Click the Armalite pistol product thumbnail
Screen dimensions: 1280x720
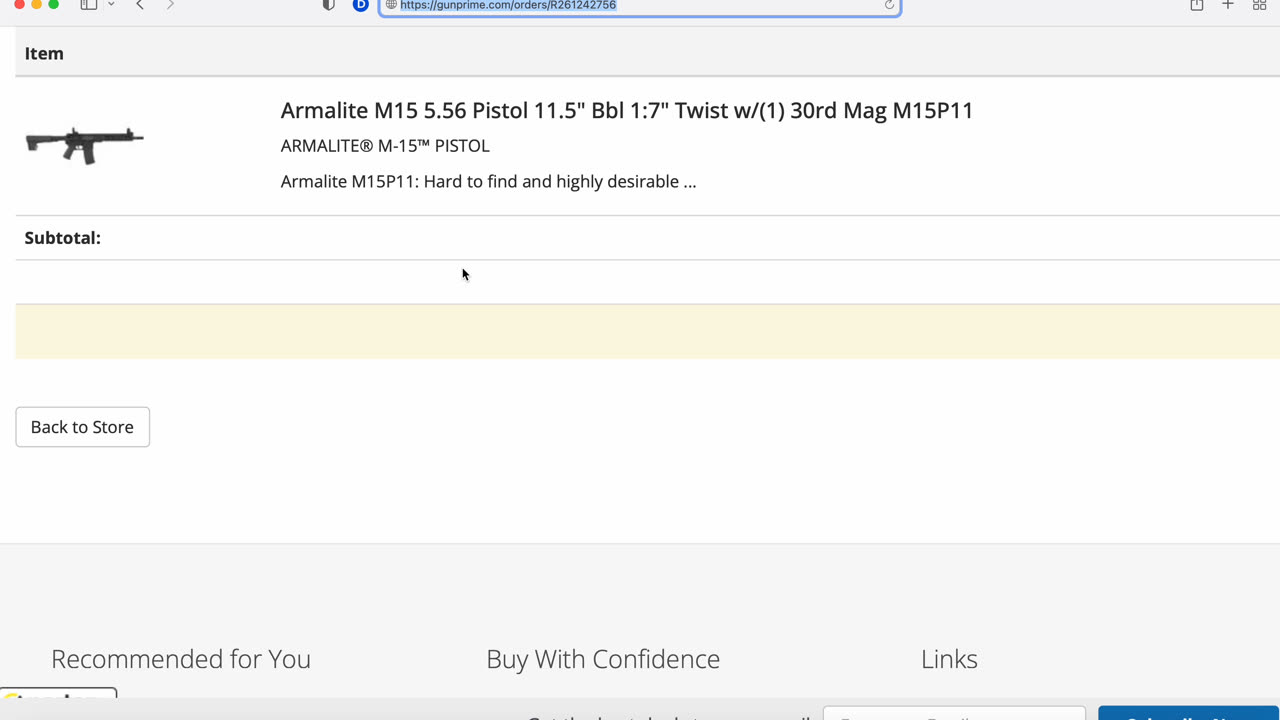pyautogui.click(x=84, y=145)
